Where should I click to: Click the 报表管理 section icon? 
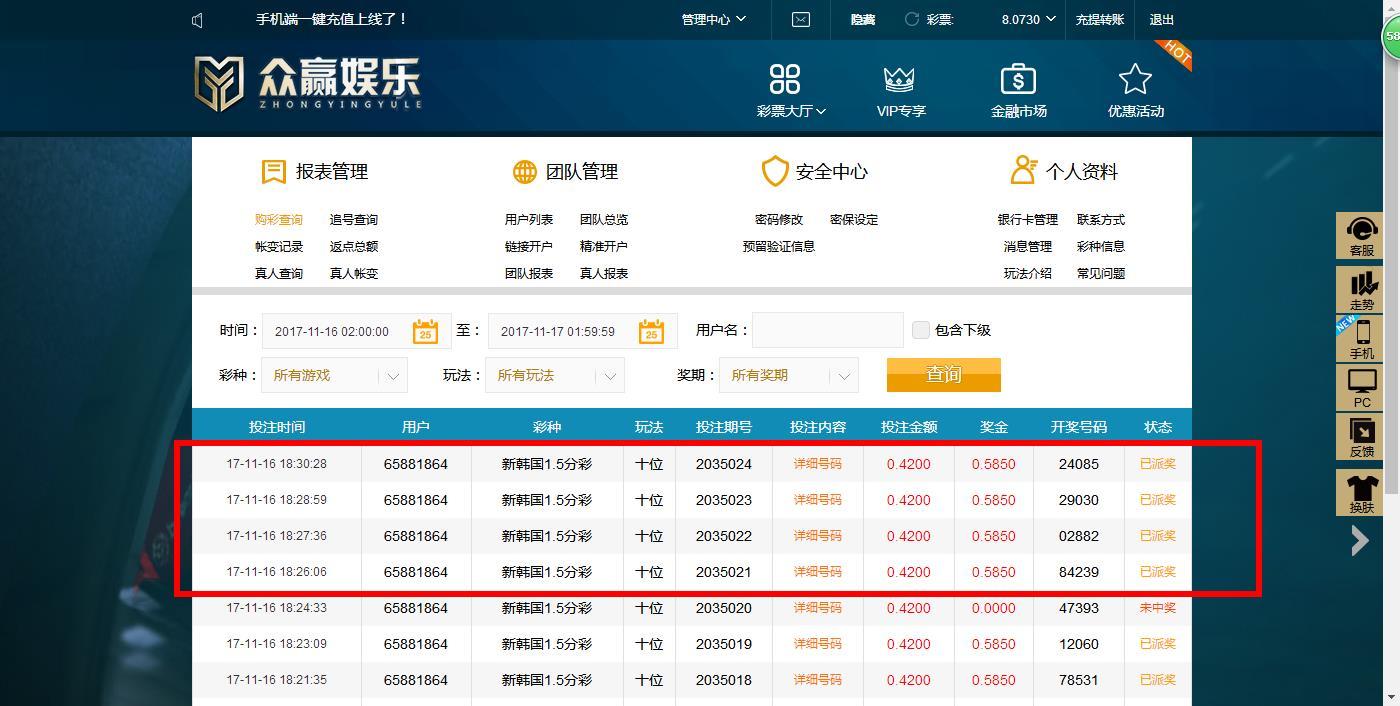[x=274, y=171]
